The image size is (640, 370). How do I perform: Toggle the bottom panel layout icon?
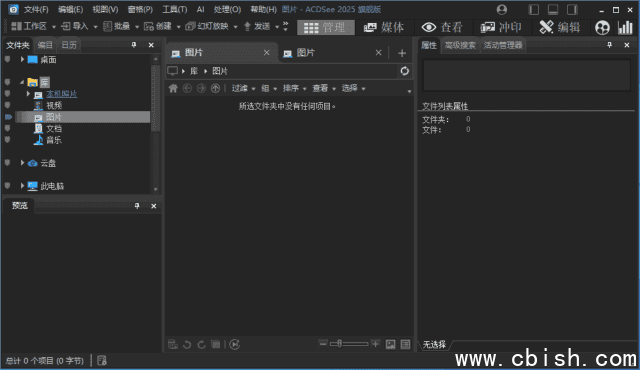click(x=553, y=9)
